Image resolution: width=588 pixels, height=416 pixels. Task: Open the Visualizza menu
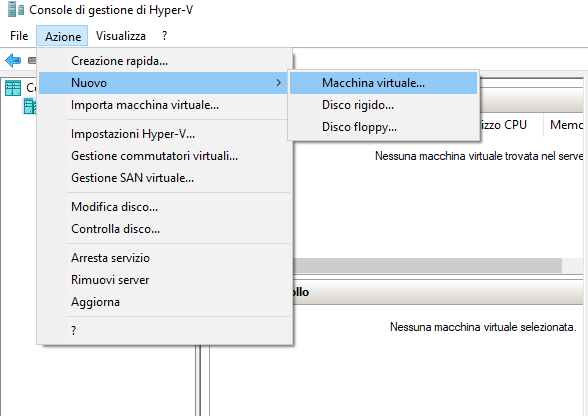[x=121, y=36]
